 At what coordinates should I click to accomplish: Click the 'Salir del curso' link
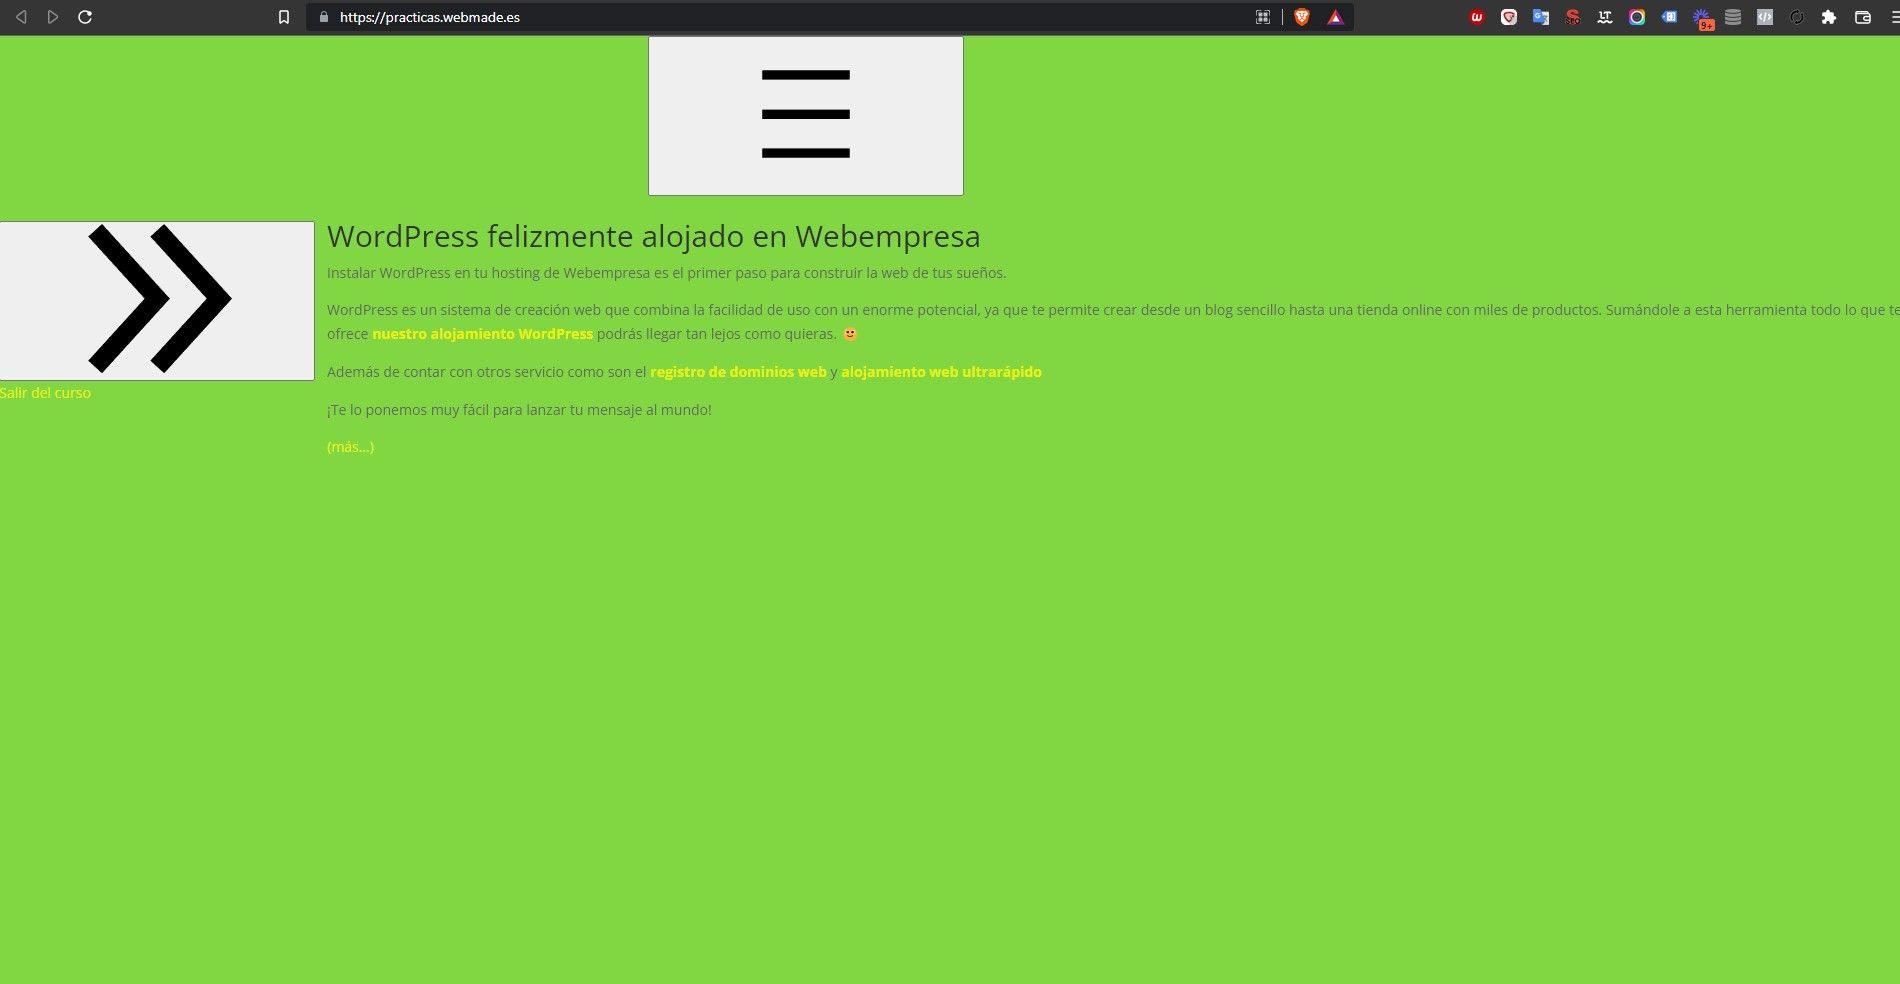click(x=45, y=393)
